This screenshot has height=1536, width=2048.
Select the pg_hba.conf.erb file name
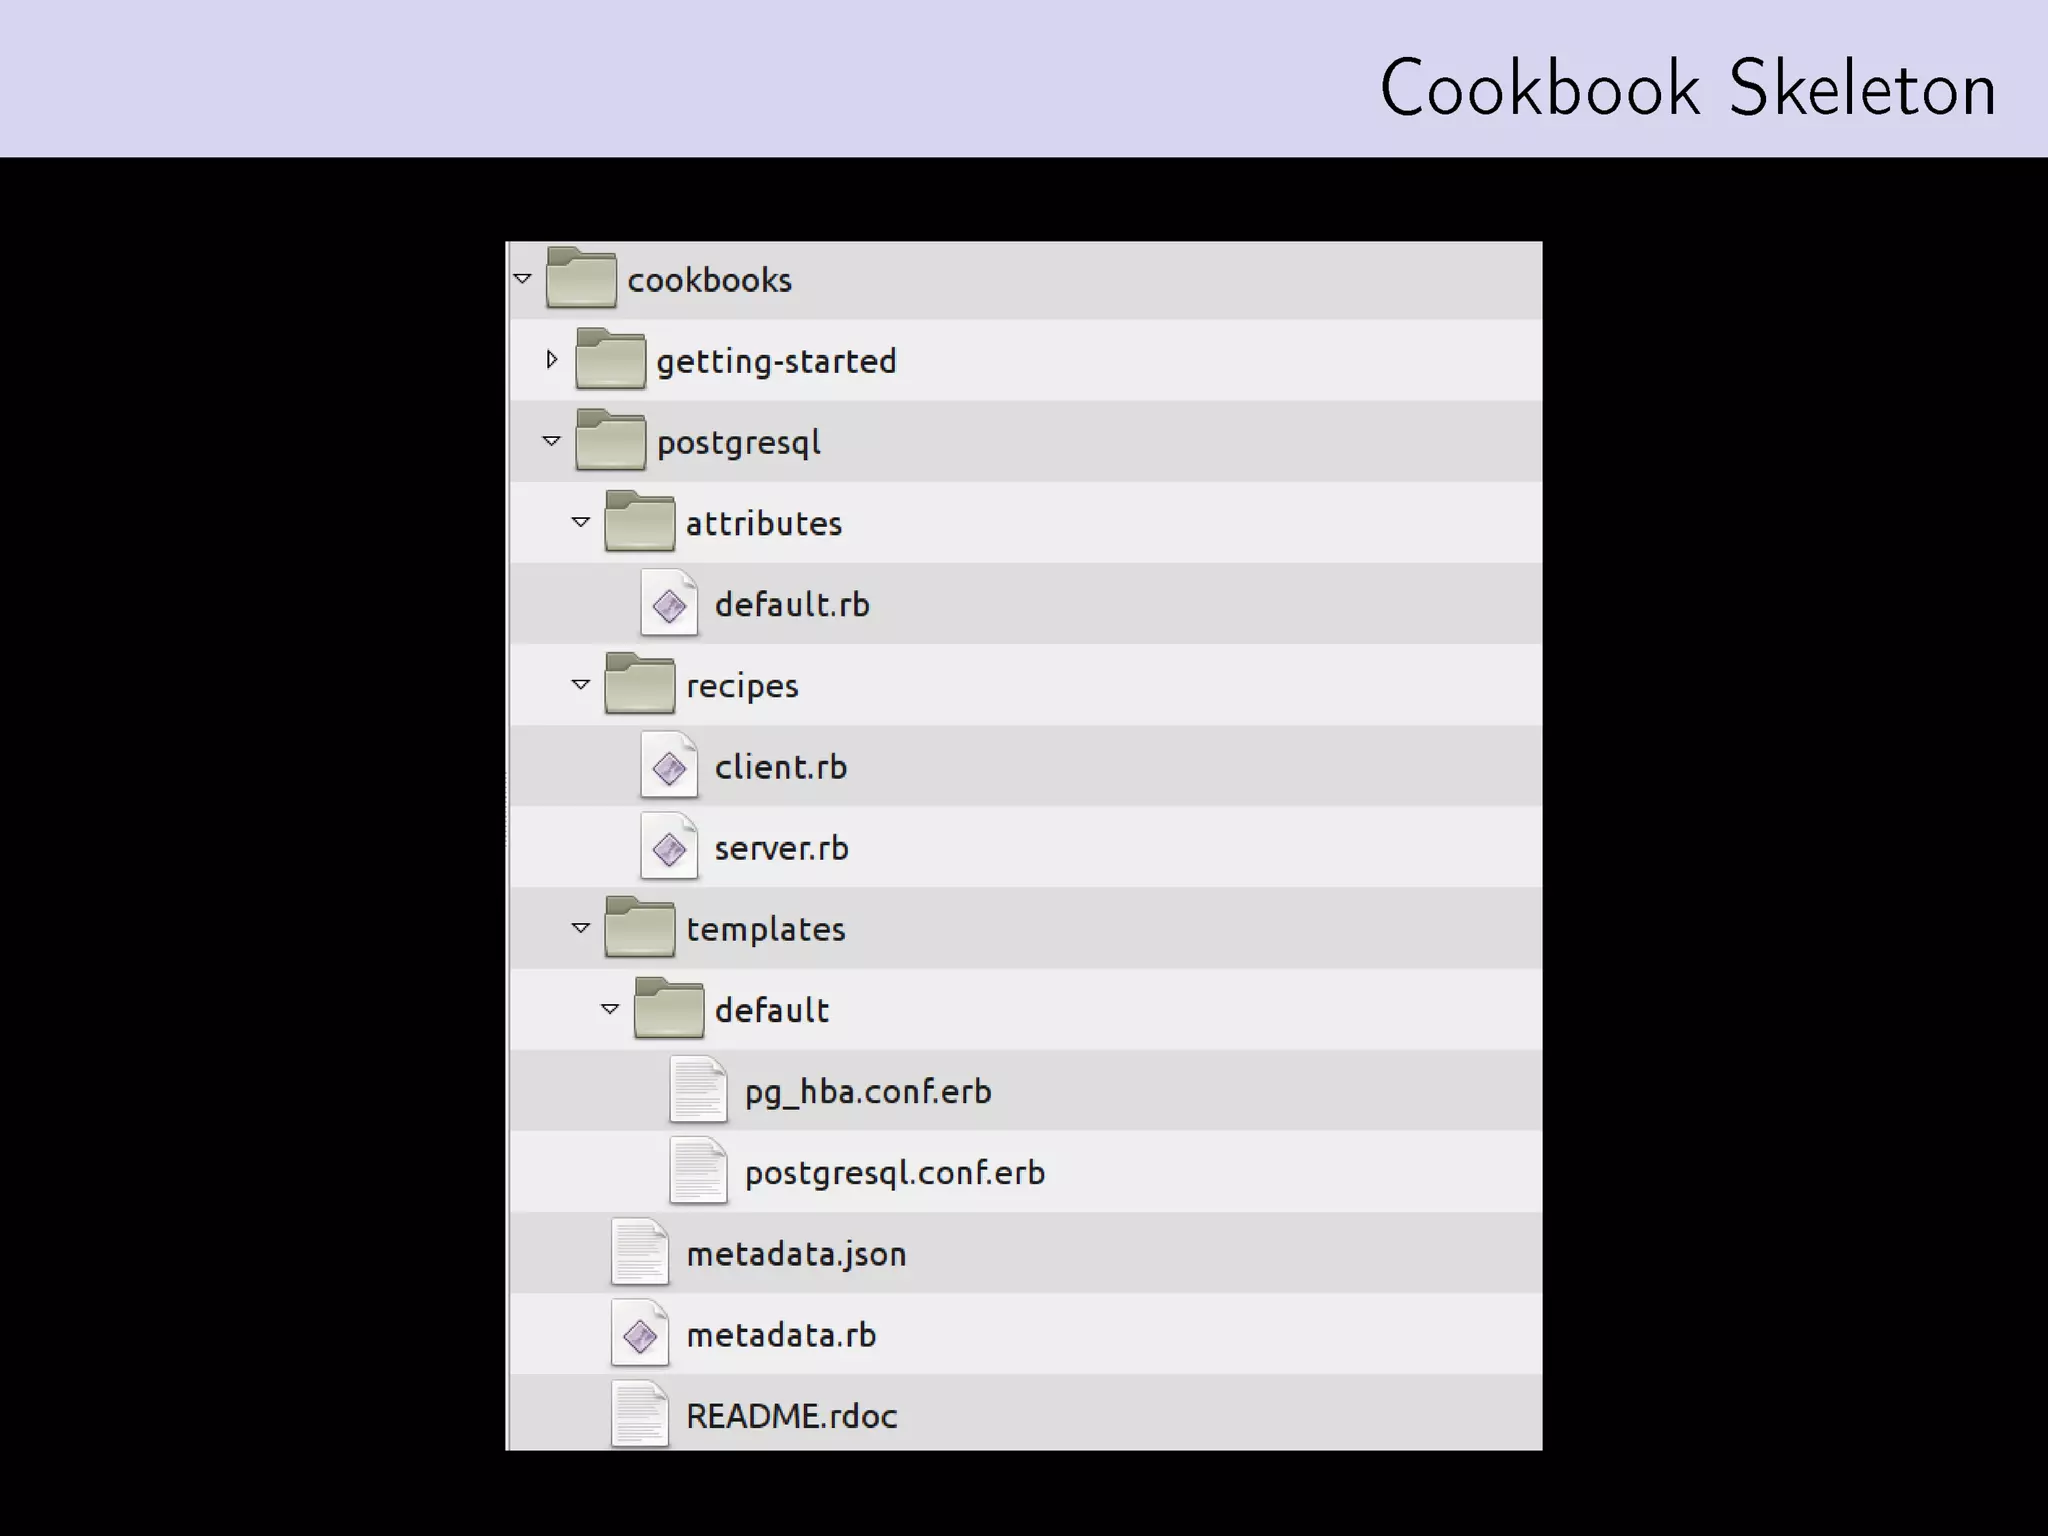(868, 1093)
